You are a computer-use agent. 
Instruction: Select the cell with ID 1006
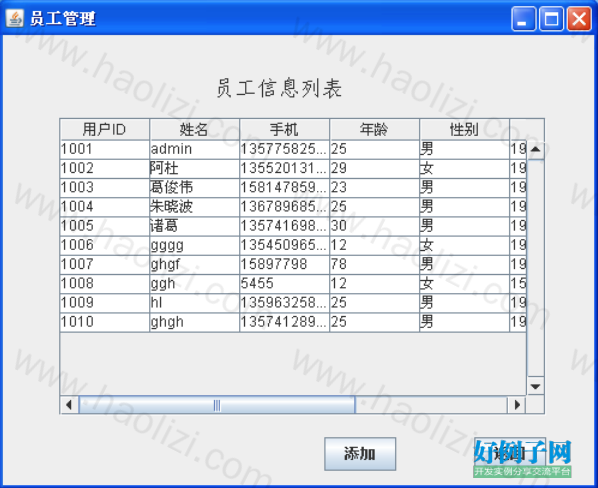tap(104, 246)
